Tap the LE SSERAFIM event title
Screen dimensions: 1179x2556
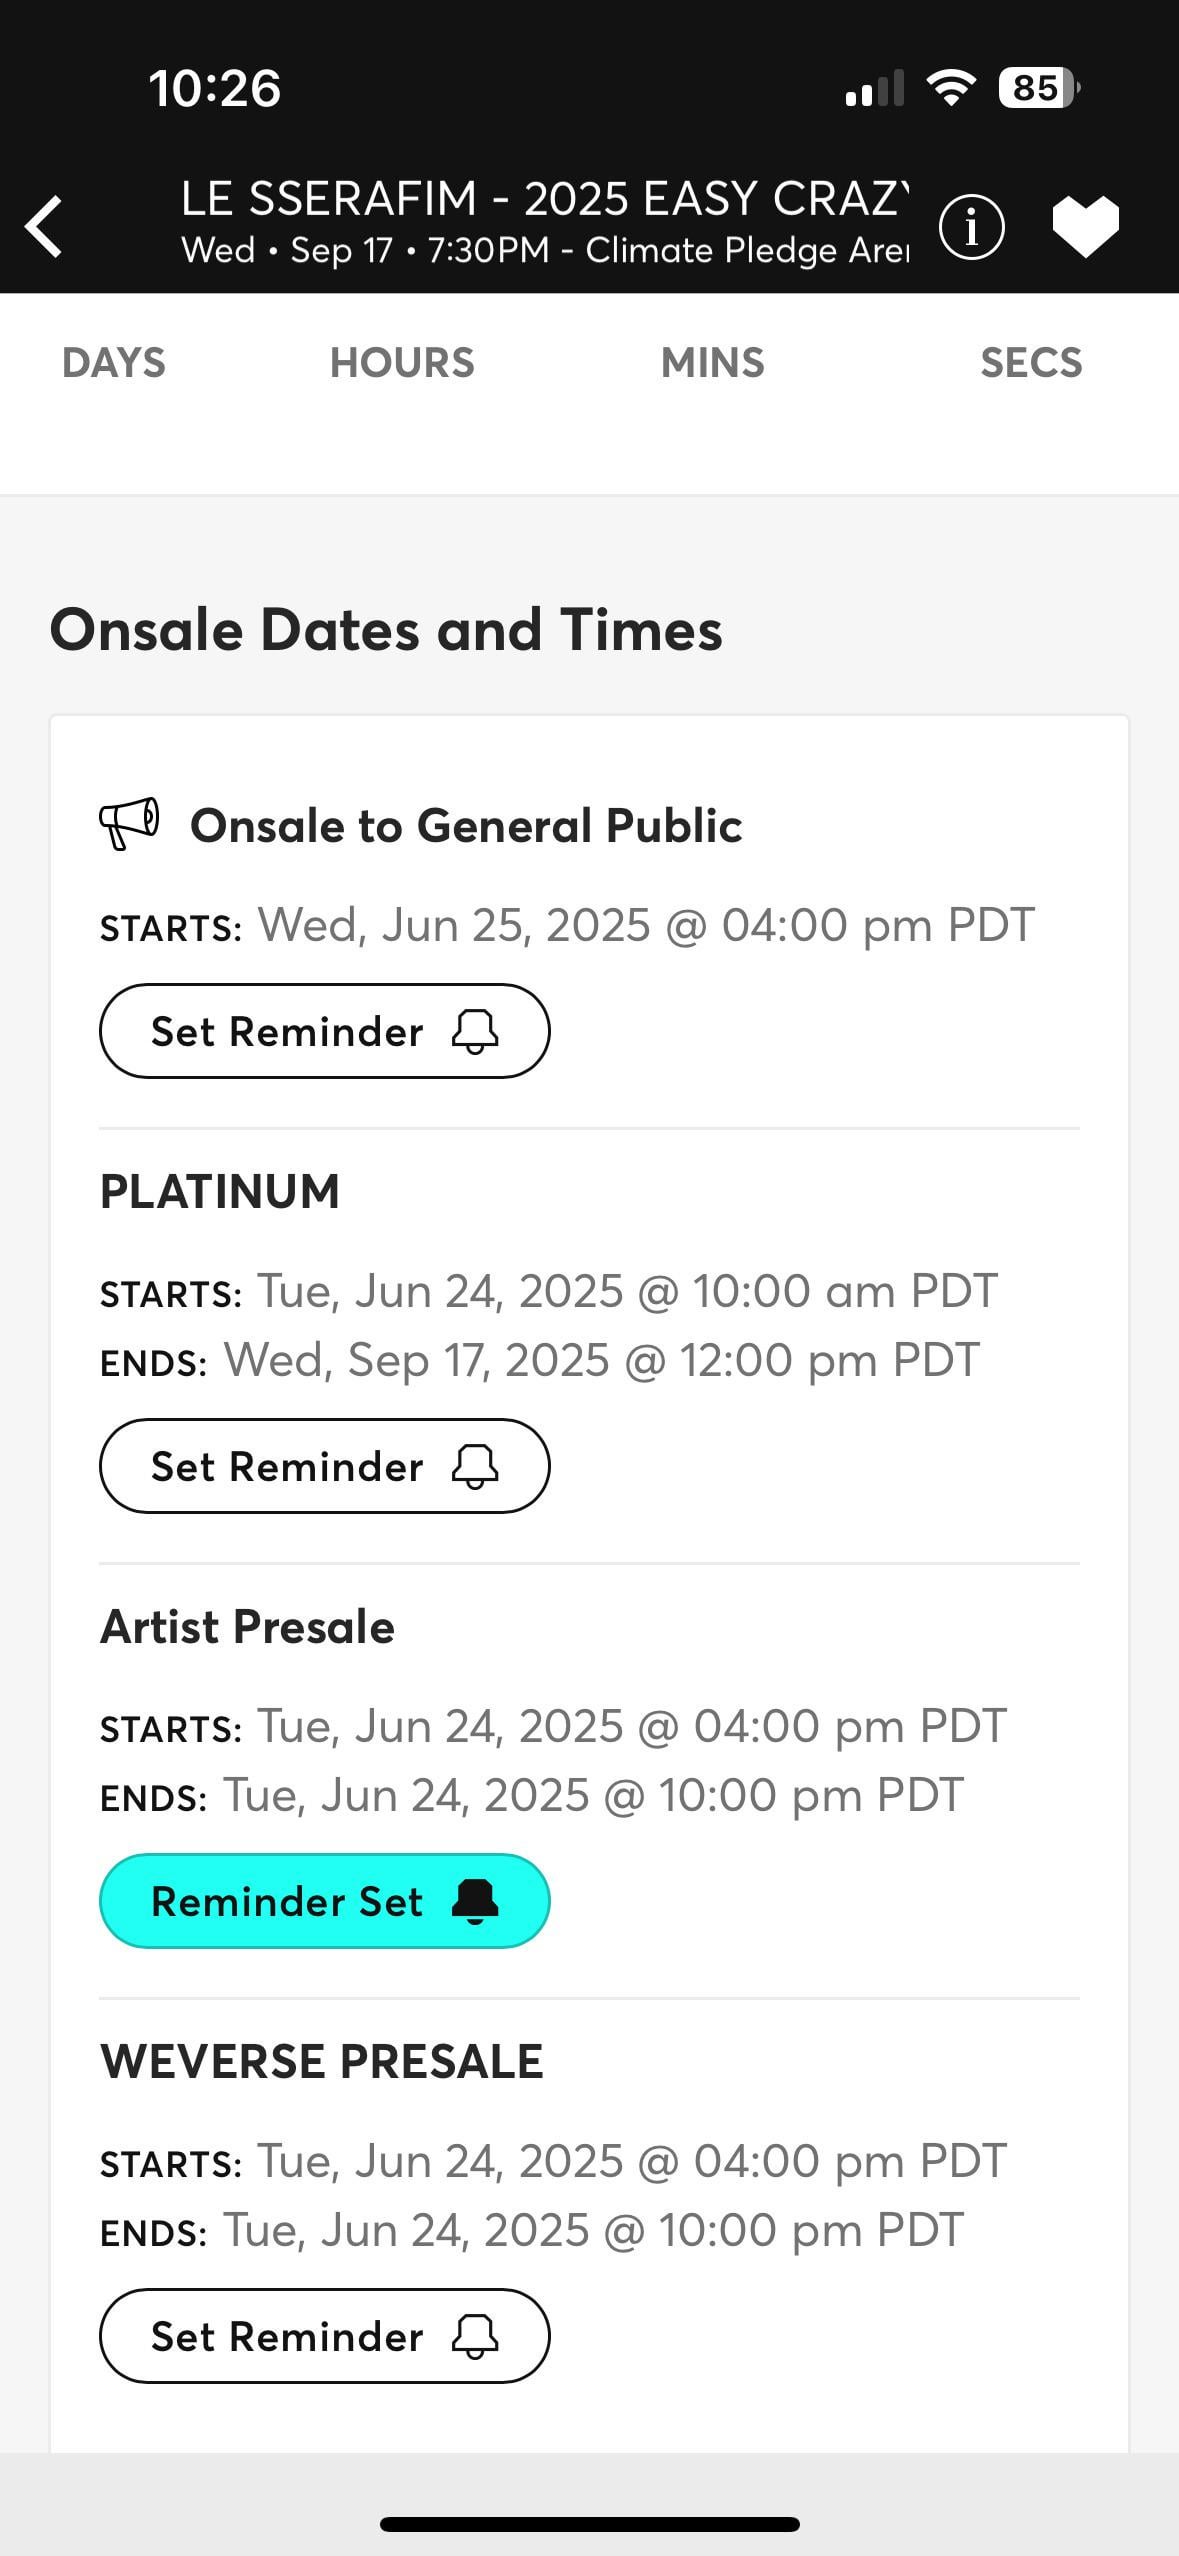coord(545,199)
